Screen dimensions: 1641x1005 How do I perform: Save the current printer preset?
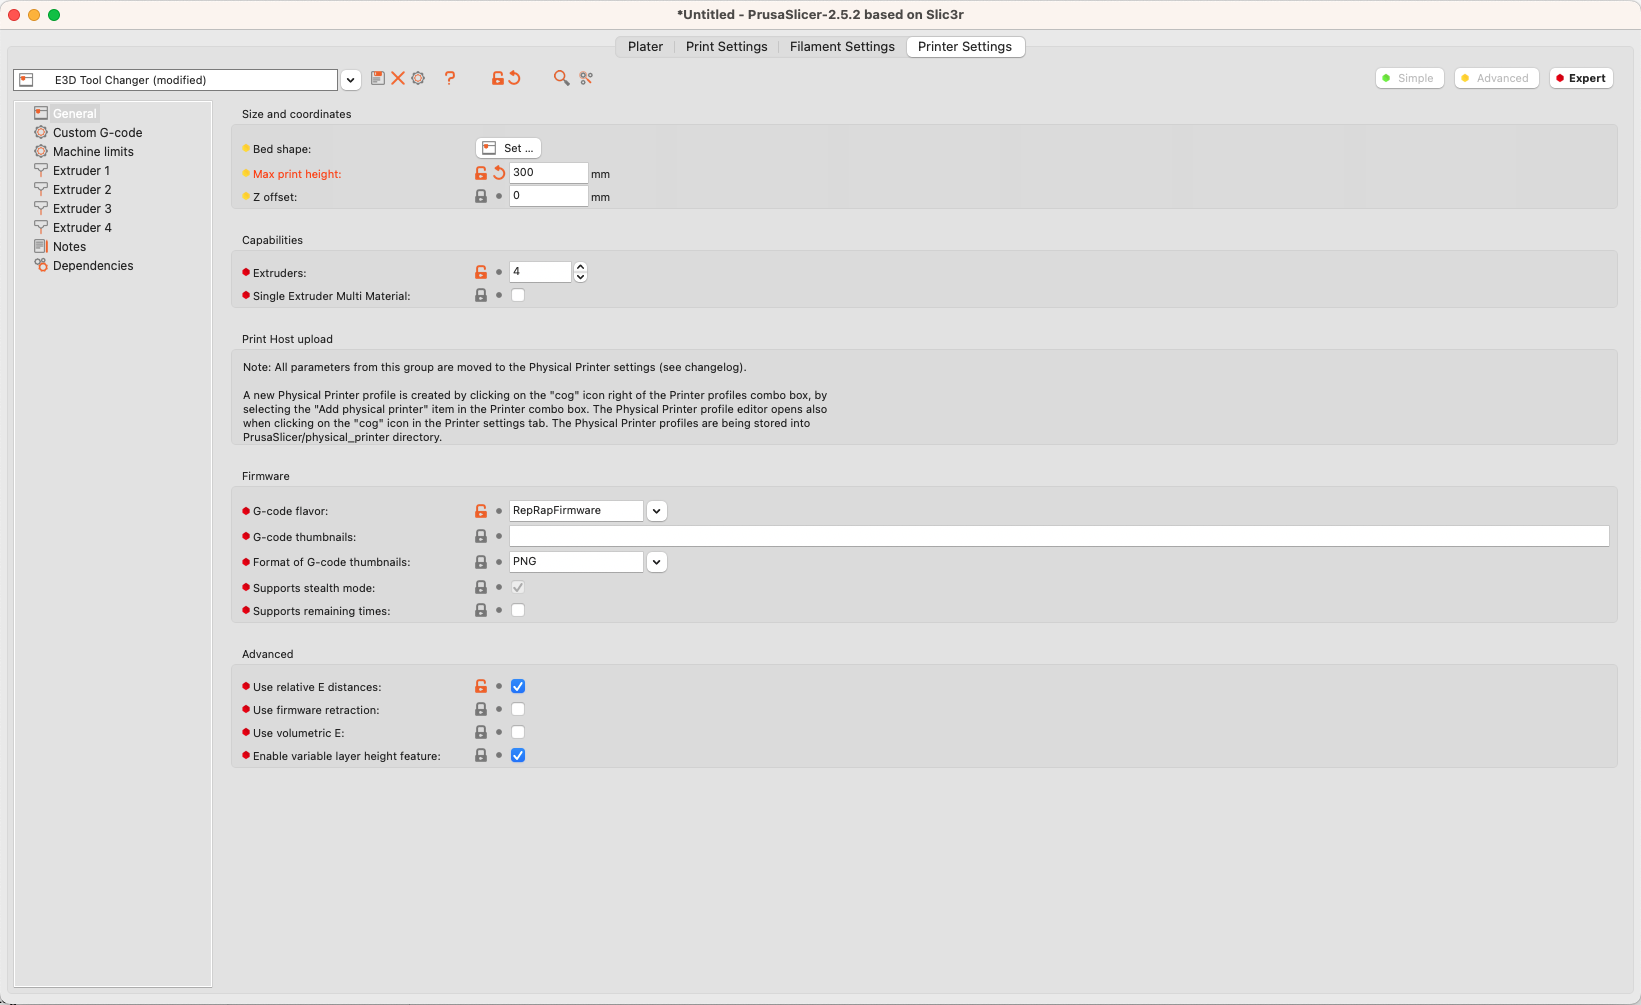point(378,78)
